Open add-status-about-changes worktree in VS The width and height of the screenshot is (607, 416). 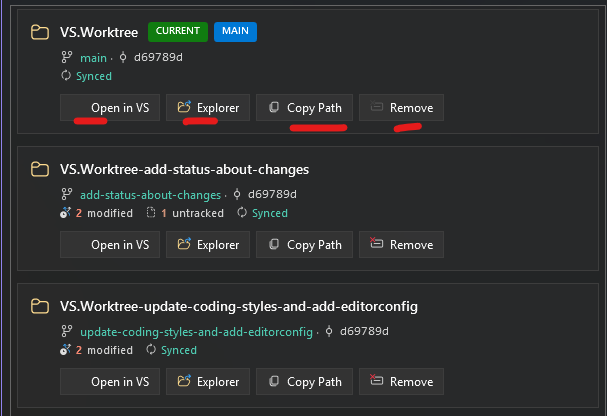tap(110, 245)
